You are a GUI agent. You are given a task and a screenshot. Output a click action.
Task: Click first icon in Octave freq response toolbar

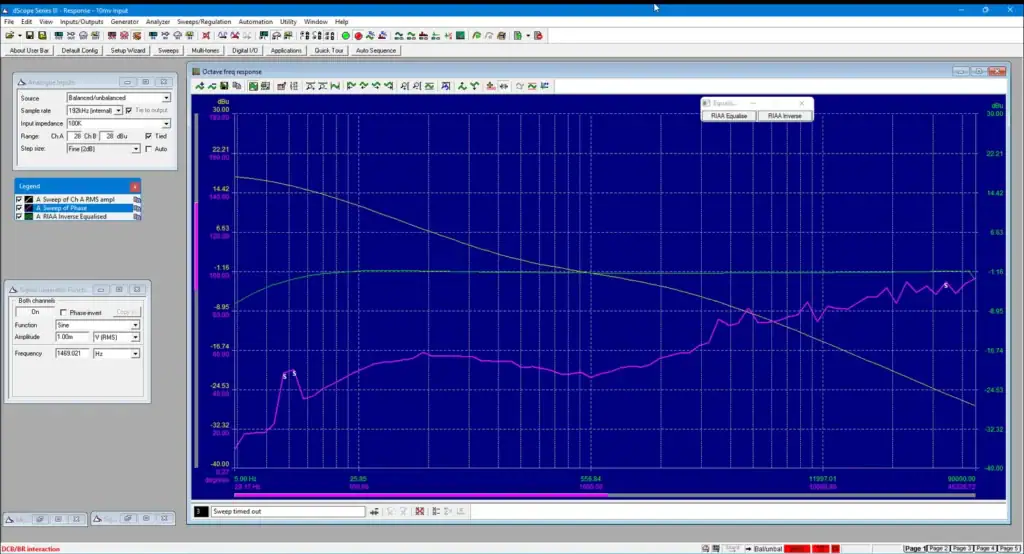[x=198, y=86]
